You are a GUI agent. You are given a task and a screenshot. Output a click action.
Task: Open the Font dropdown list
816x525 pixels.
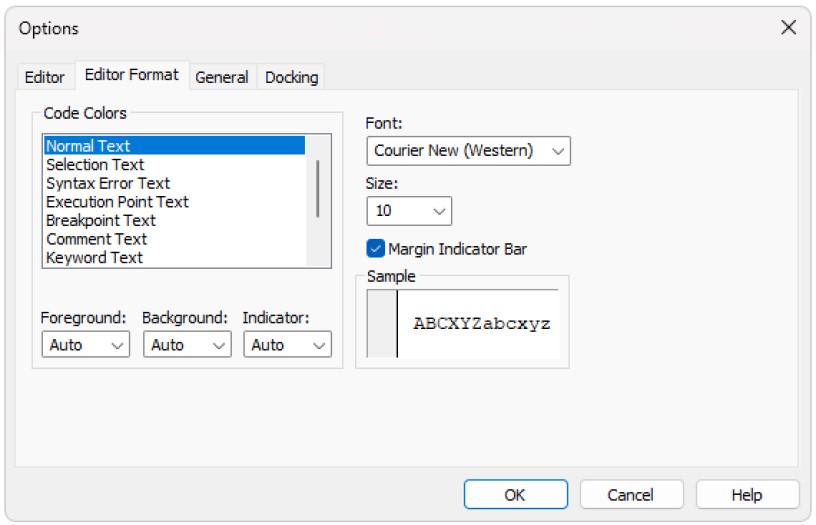tap(468, 151)
